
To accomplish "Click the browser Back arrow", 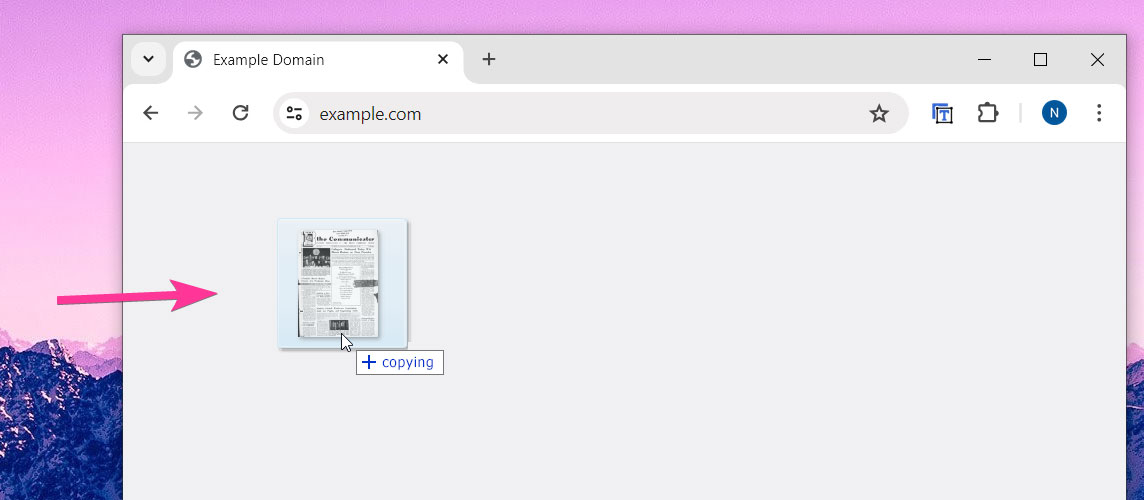I will pos(151,113).
